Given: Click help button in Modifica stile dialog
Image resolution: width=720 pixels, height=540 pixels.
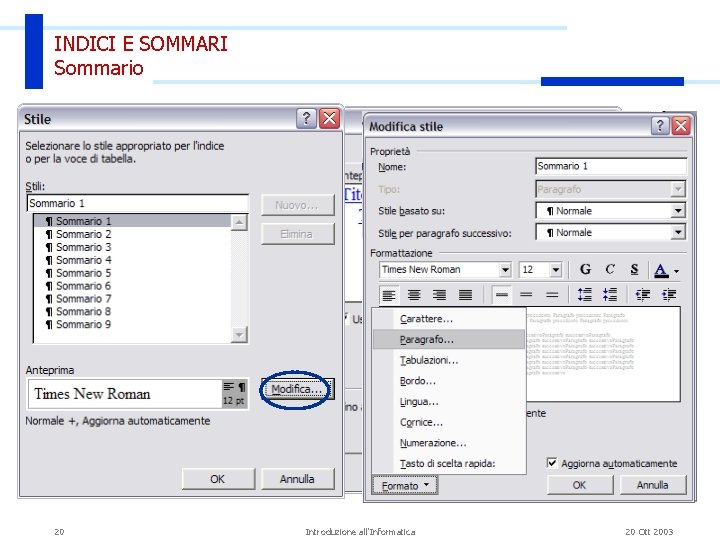Looking at the screenshot, I should [660, 125].
